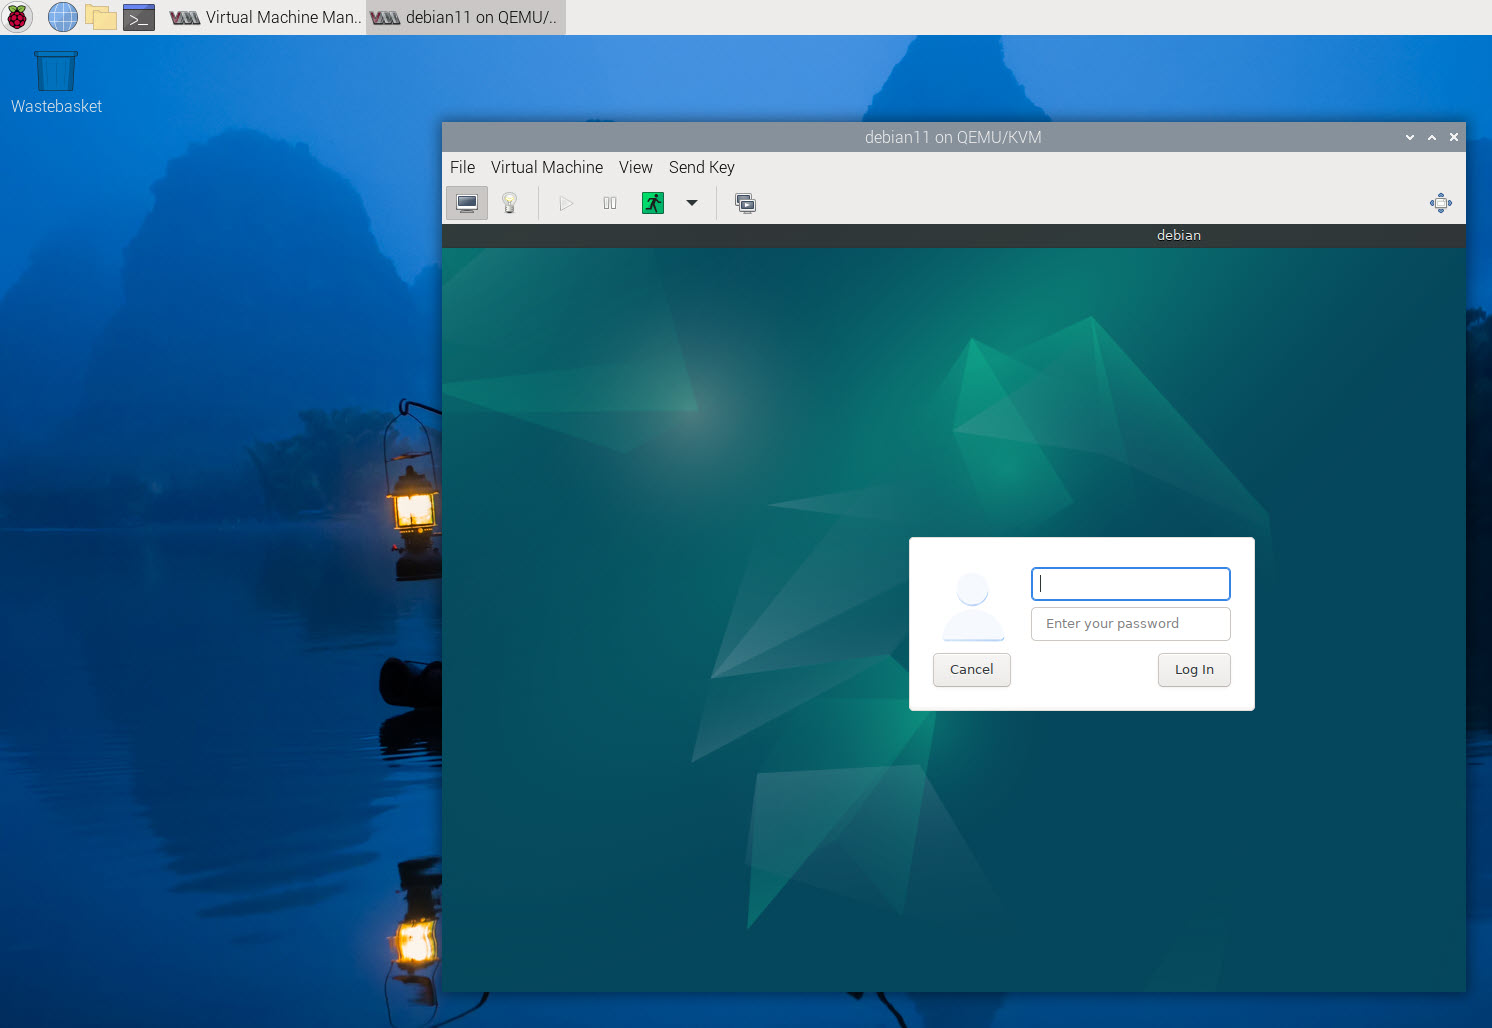Click the Log In button
The image size is (1492, 1028).
[1194, 670]
